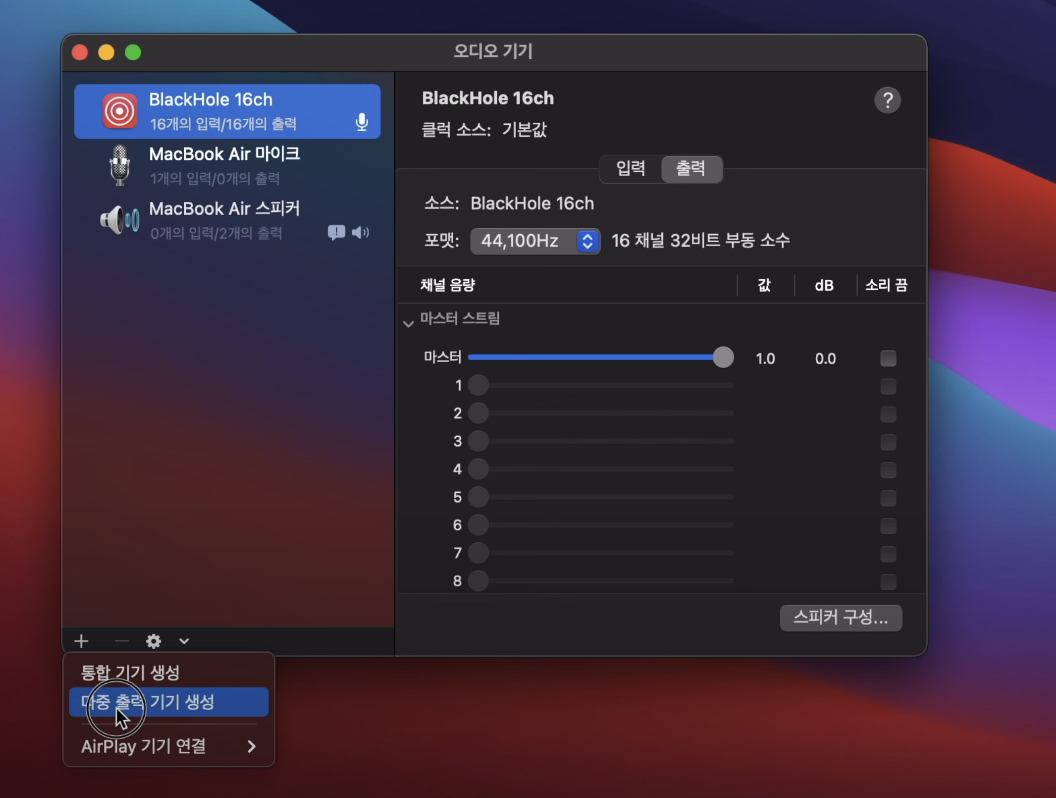Minimize the 오디오 기기 window
The height and width of the screenshot is (798, 1056).
[x=106, y=53]
